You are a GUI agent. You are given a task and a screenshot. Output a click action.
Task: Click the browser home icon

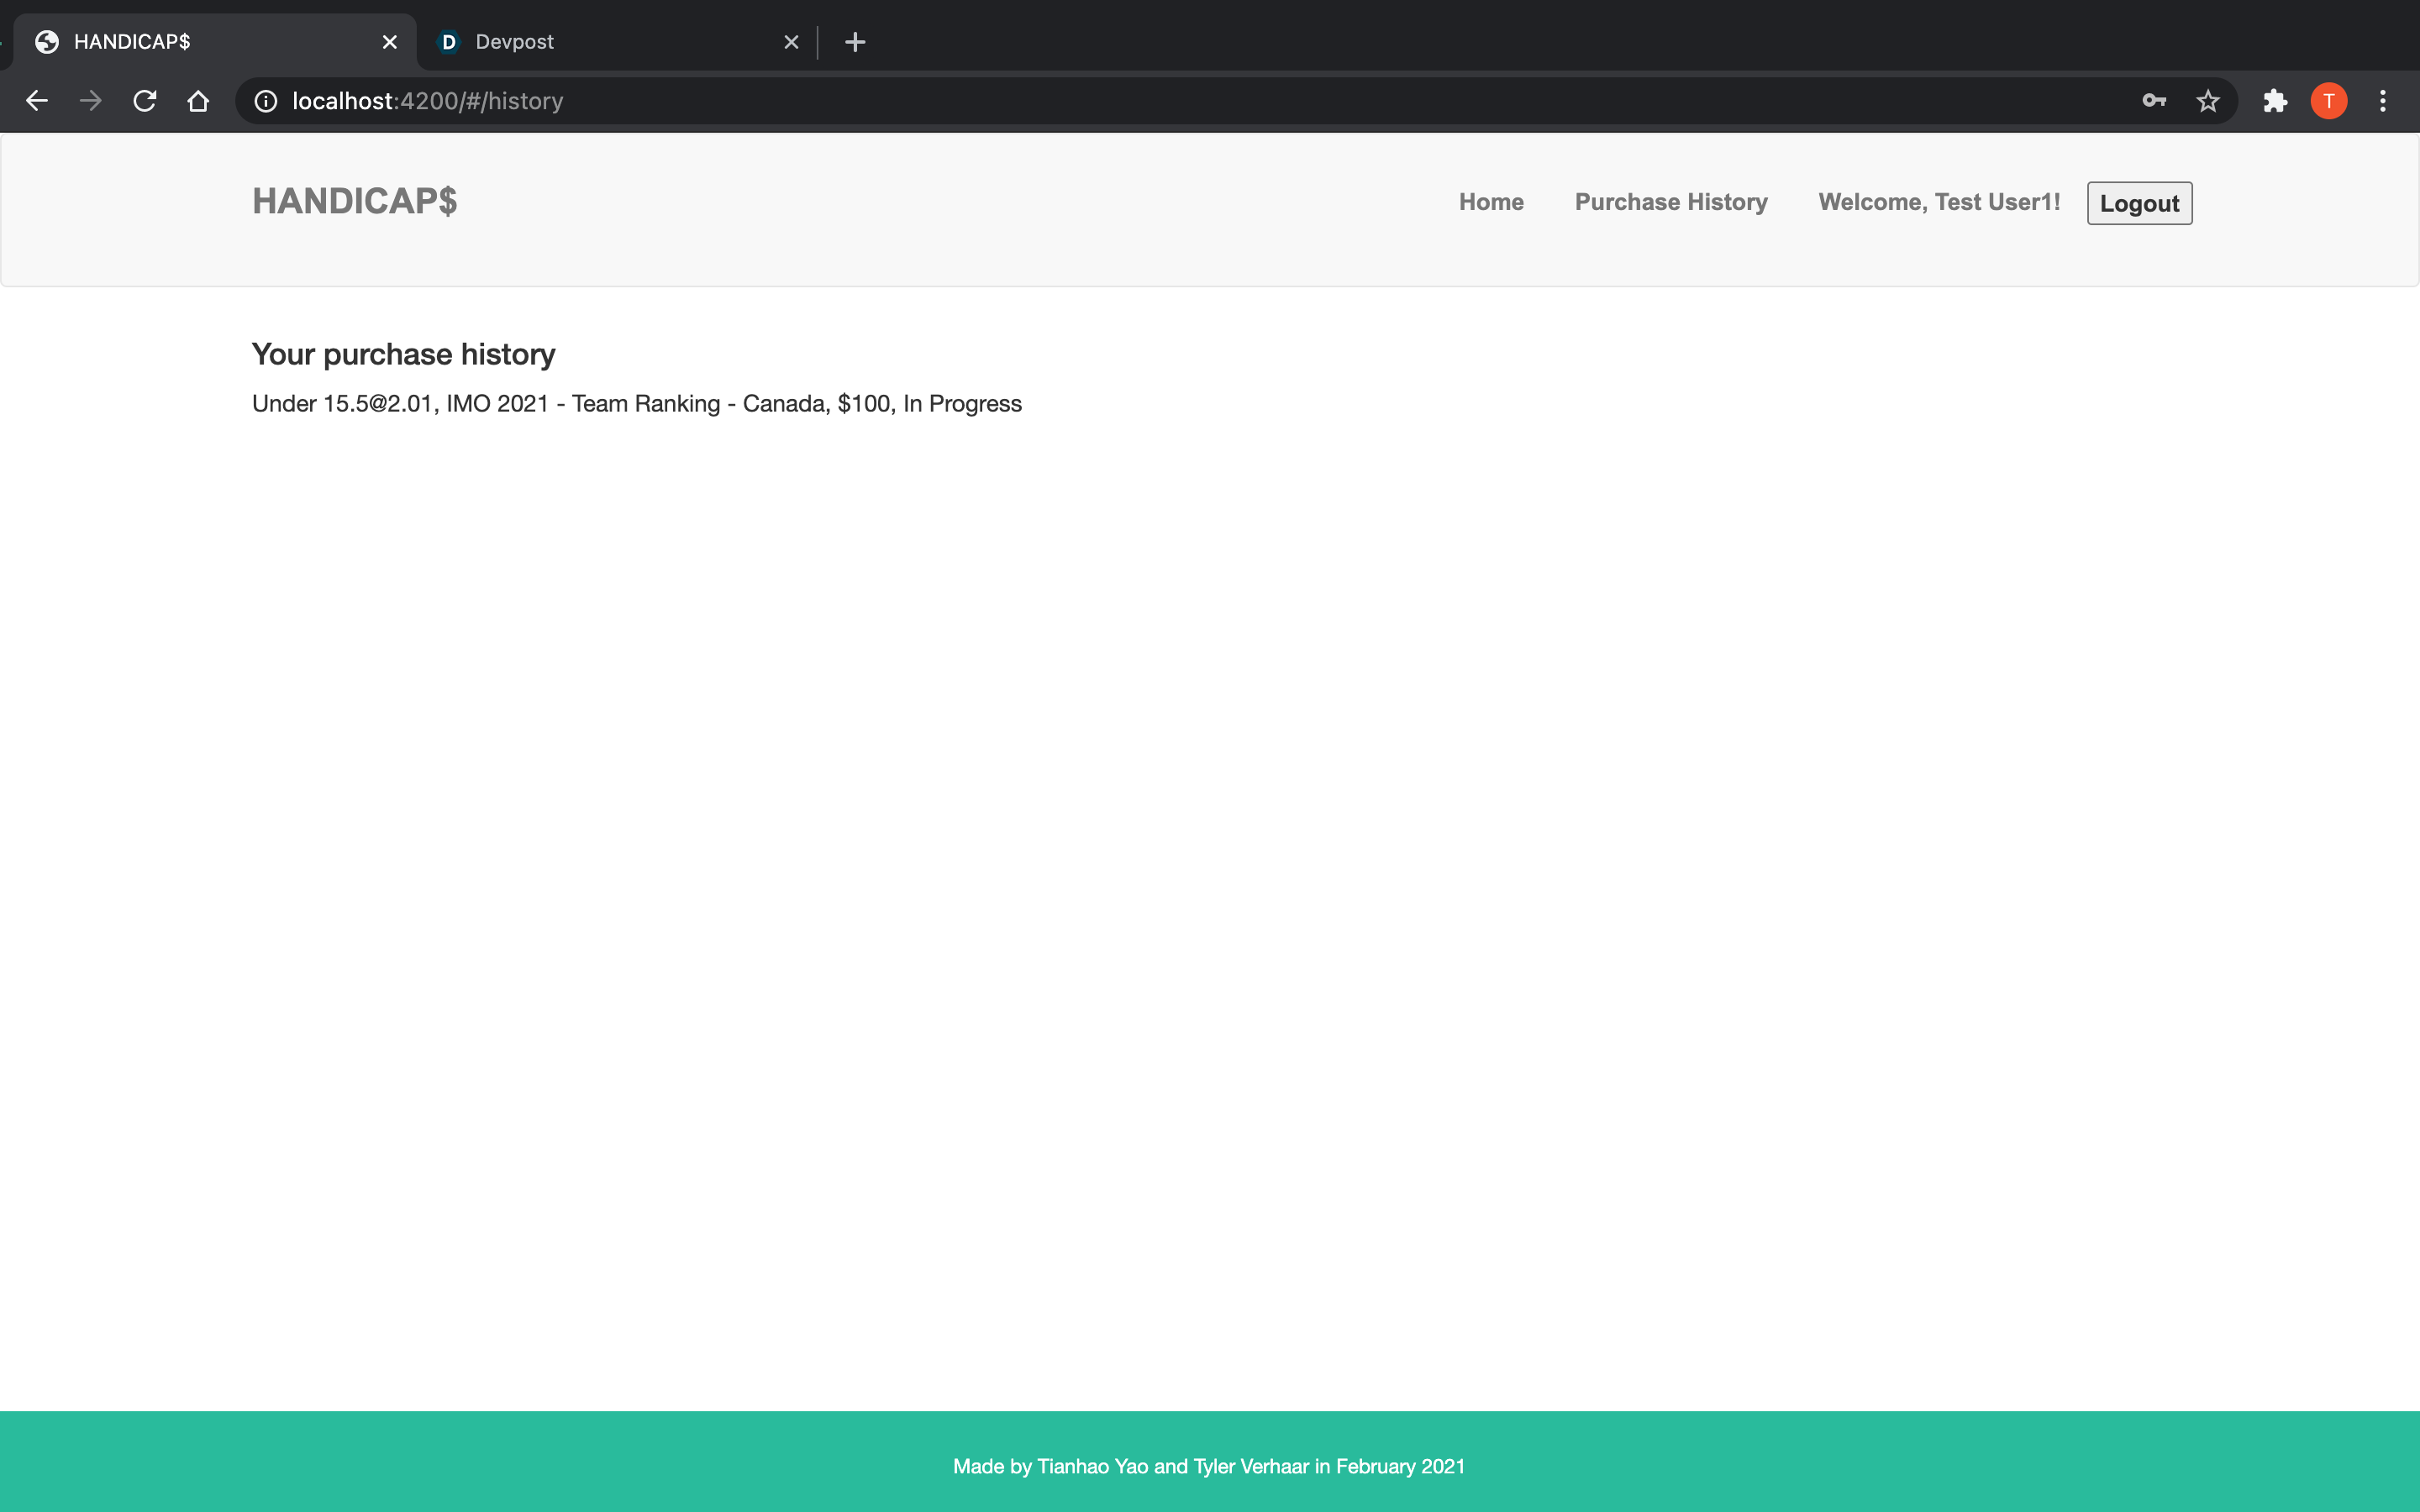point(198,101)
